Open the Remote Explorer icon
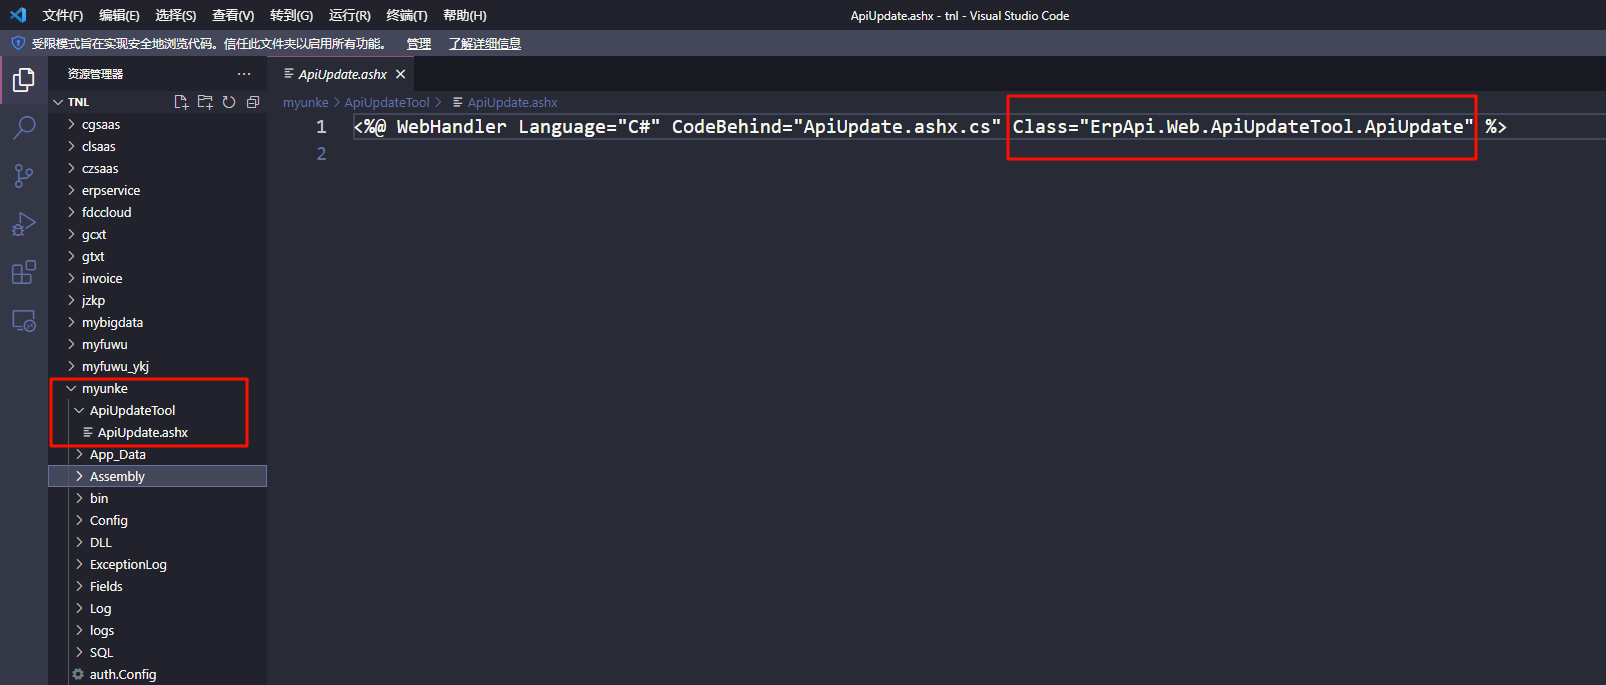Screen dimensions: 1606x685 click(23, 321)
